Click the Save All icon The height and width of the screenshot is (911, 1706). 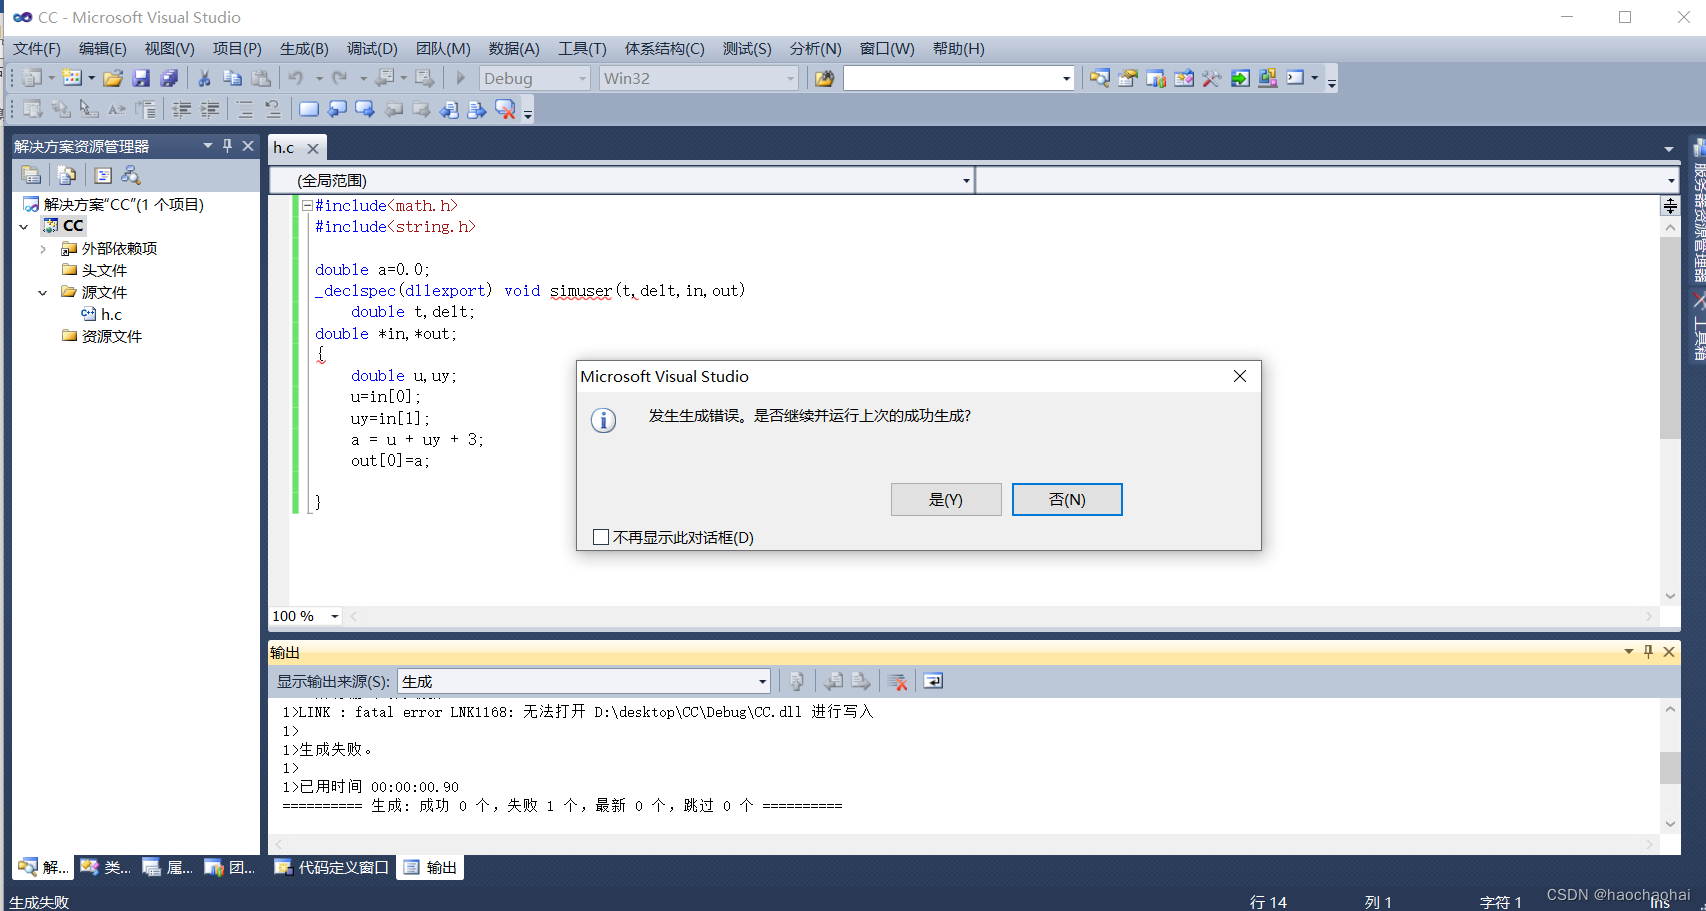tap(169, 78)
